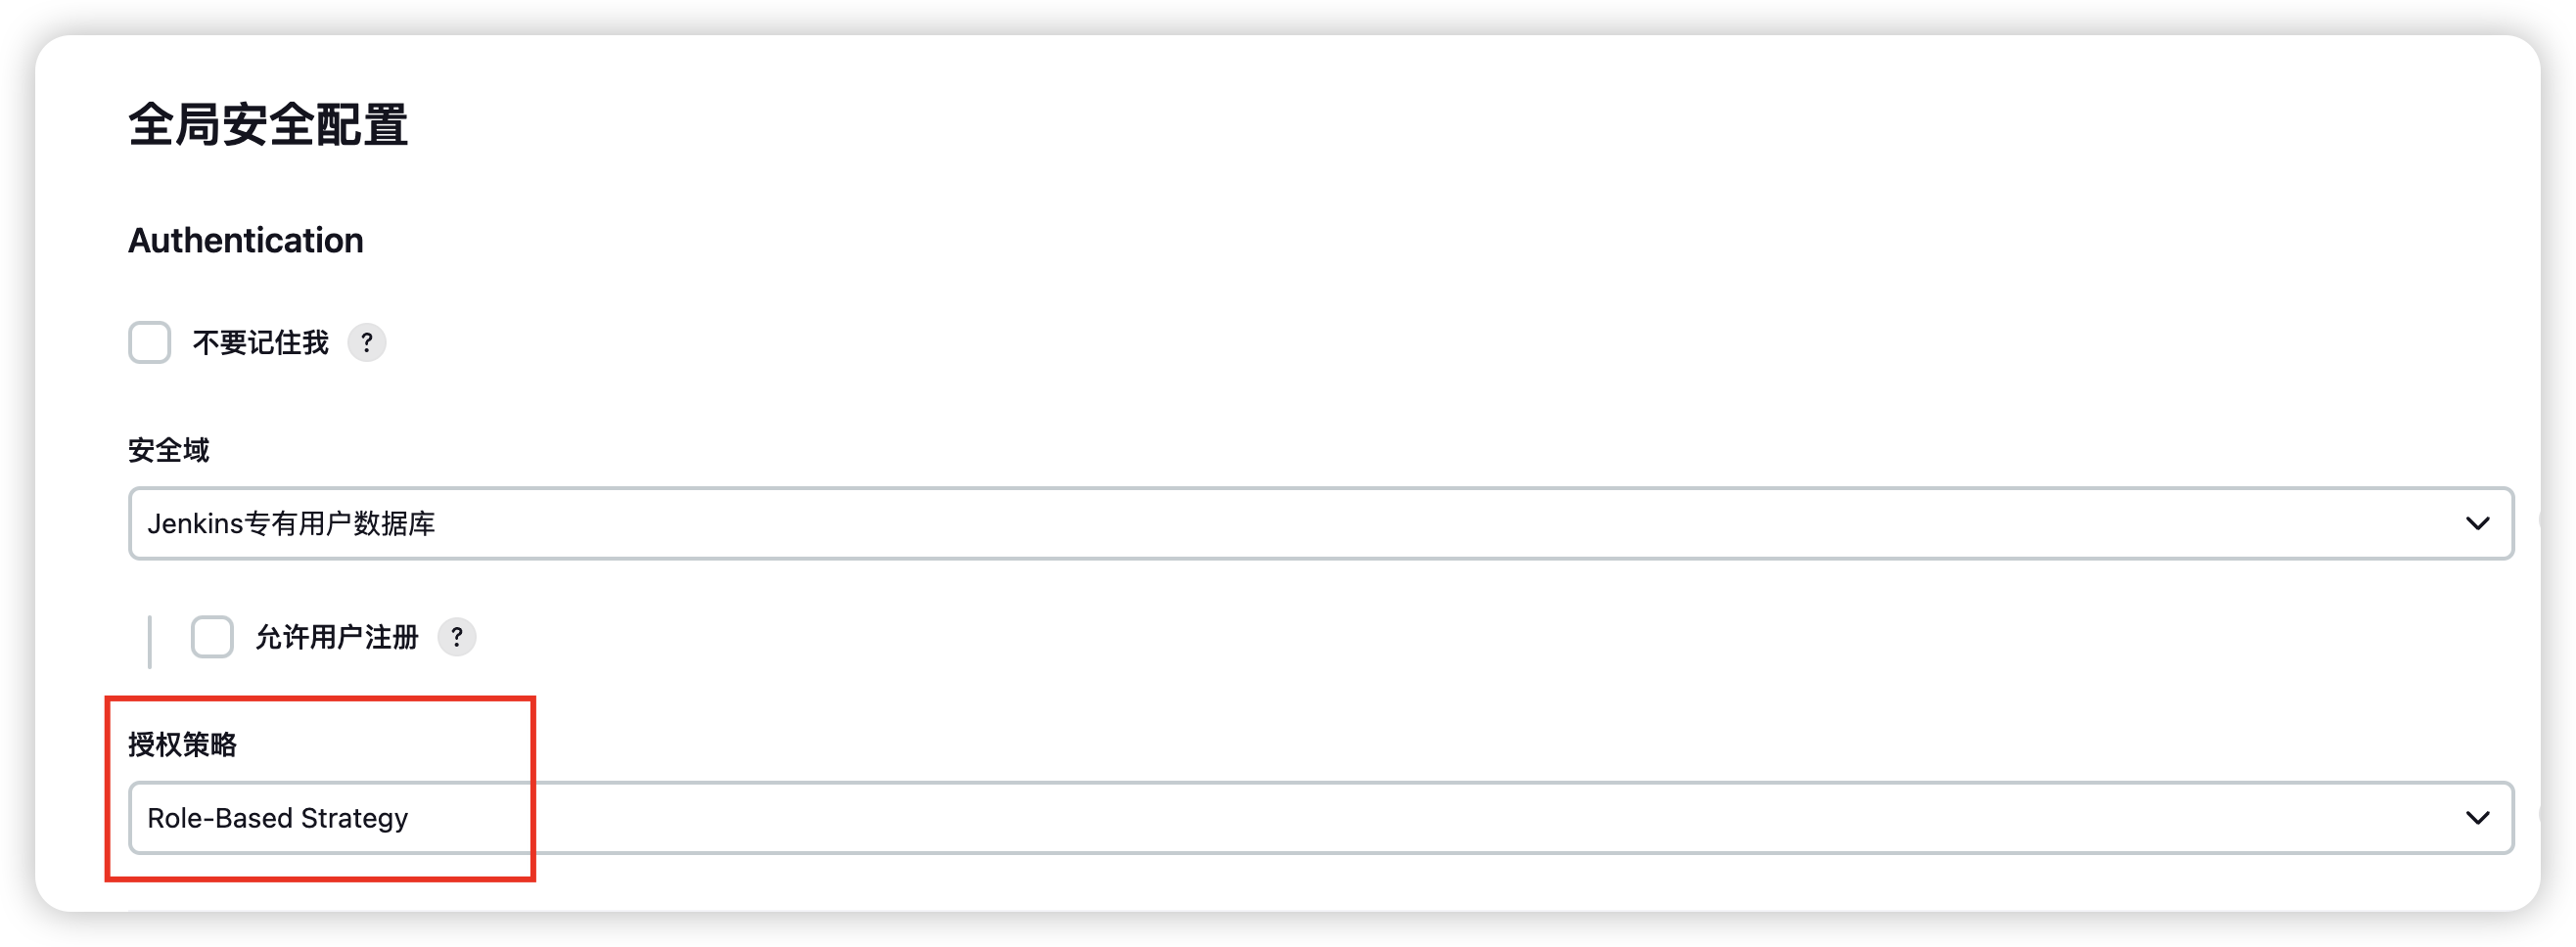Open help tooltip for 允许用户注册

pyautogui.click(x=457, y=637)
